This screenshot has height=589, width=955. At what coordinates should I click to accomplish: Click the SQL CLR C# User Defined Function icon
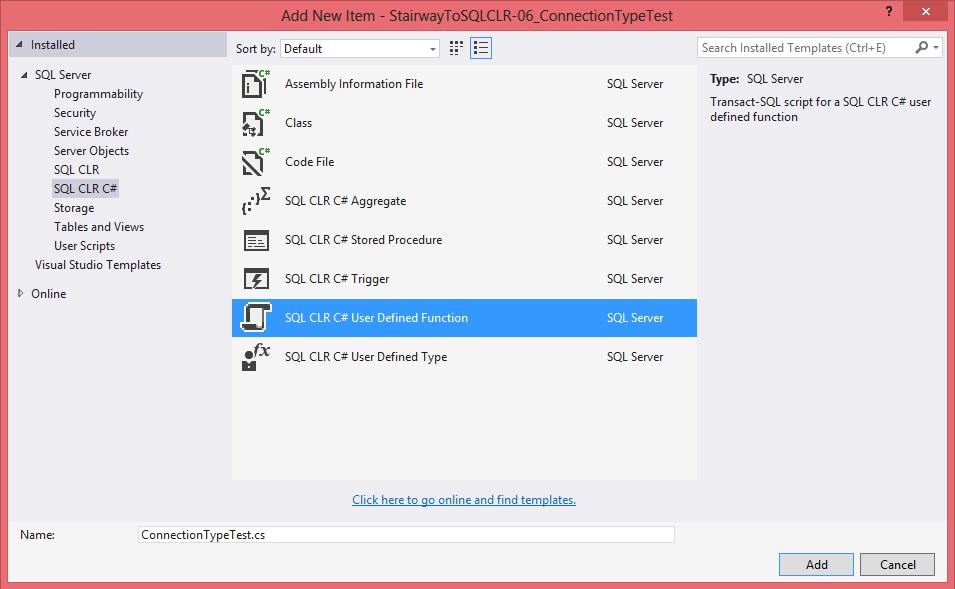(x=256, y=317)
